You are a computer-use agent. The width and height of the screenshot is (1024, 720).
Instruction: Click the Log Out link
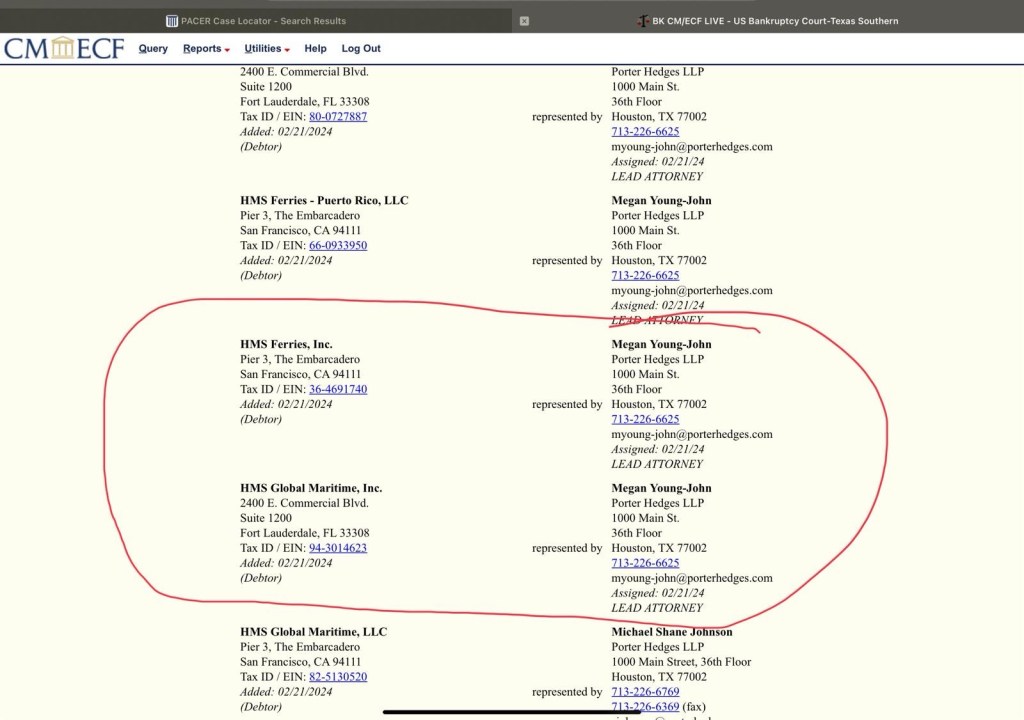[x=361, y=48]
